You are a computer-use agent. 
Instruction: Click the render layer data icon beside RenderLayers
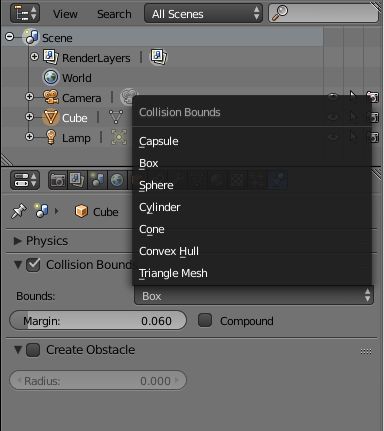(x=158, y=57)
